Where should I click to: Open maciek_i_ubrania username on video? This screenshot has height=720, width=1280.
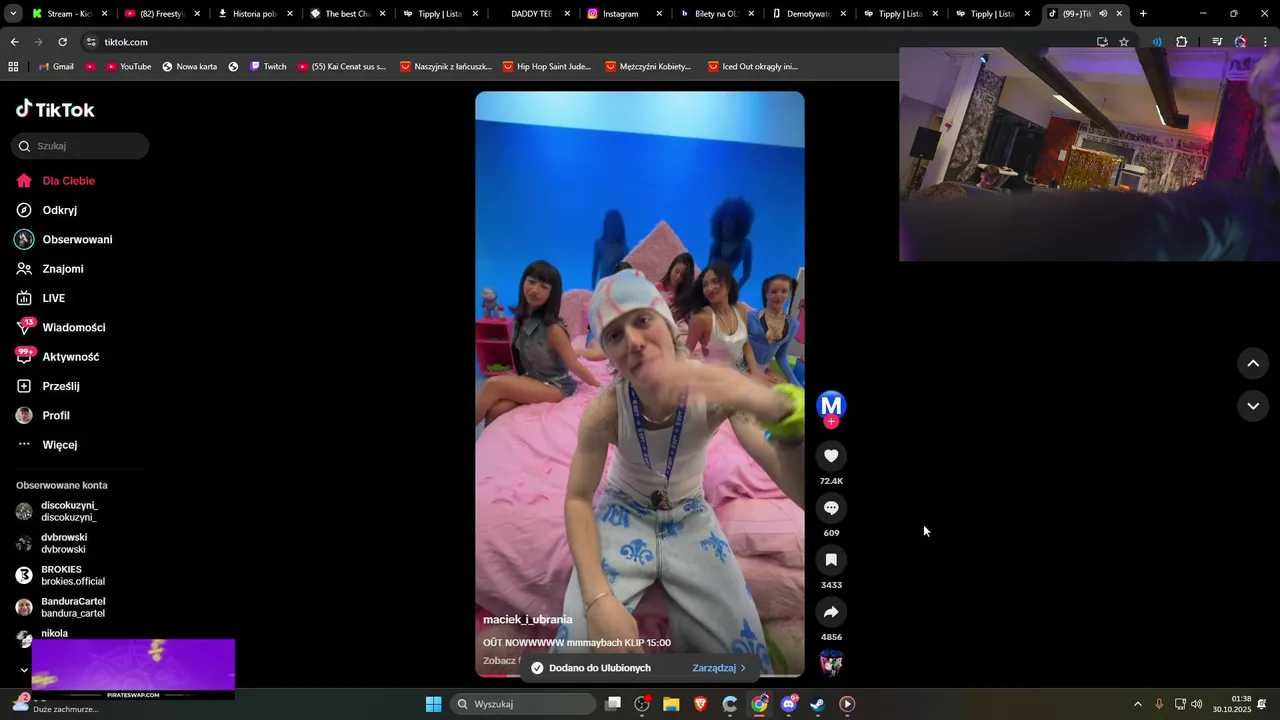point(527,620)
